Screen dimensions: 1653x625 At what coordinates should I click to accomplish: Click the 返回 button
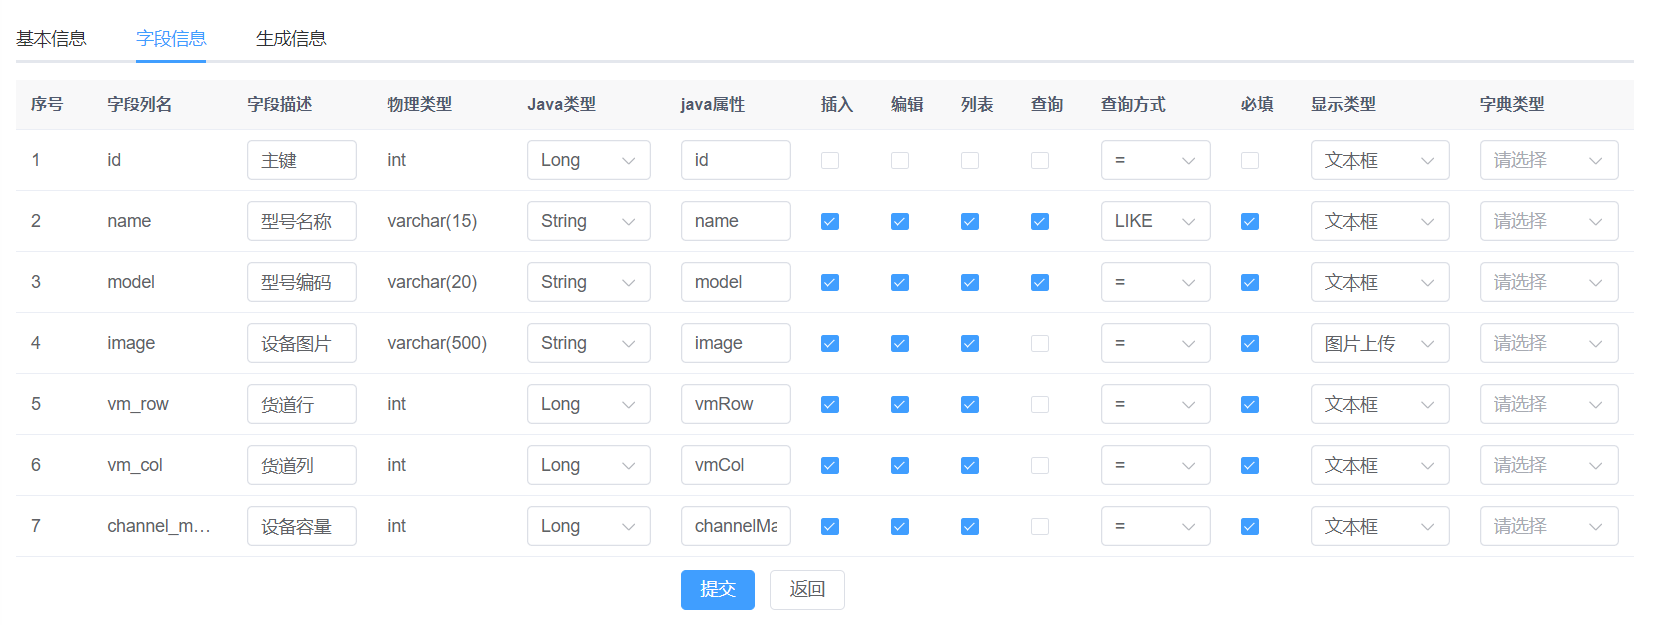[x=807, y=590]
